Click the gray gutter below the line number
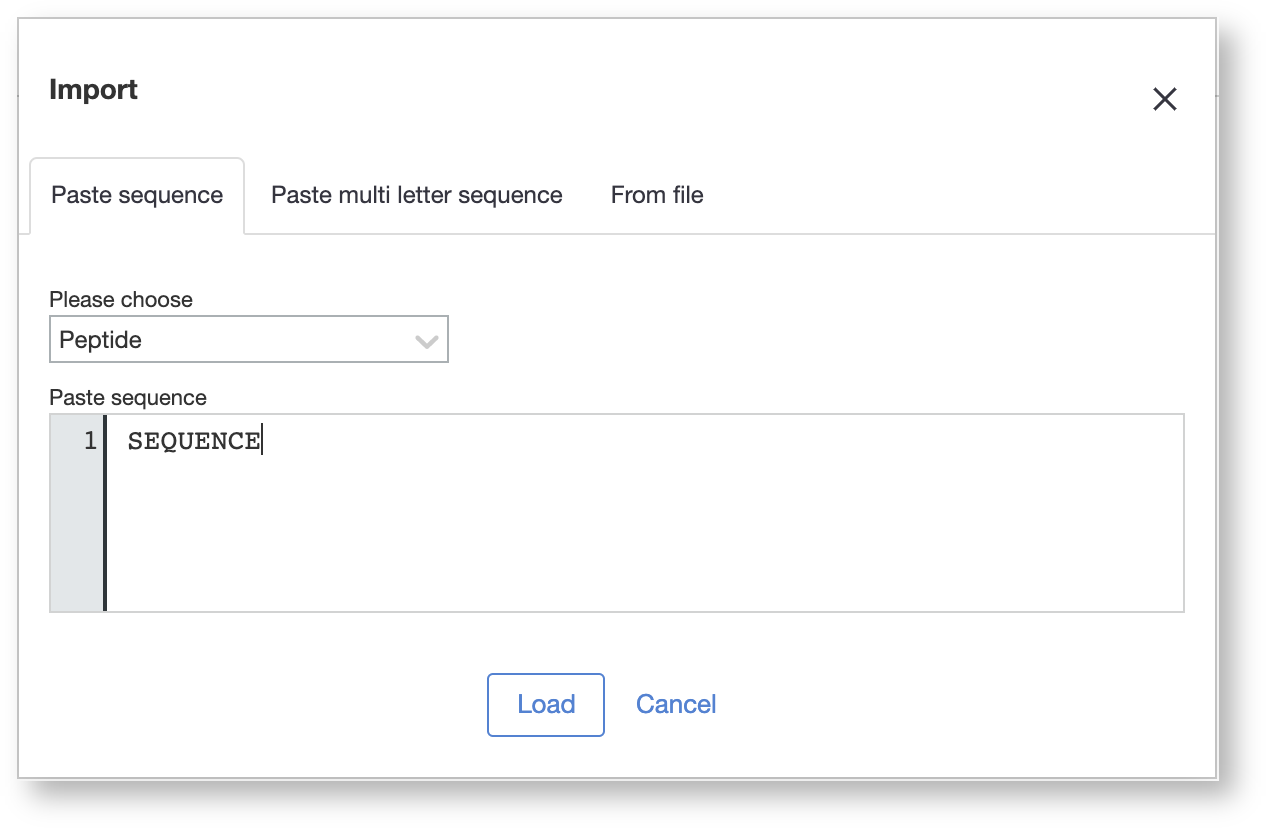This screenshot has width=1267, height=829. pos(76,540)
